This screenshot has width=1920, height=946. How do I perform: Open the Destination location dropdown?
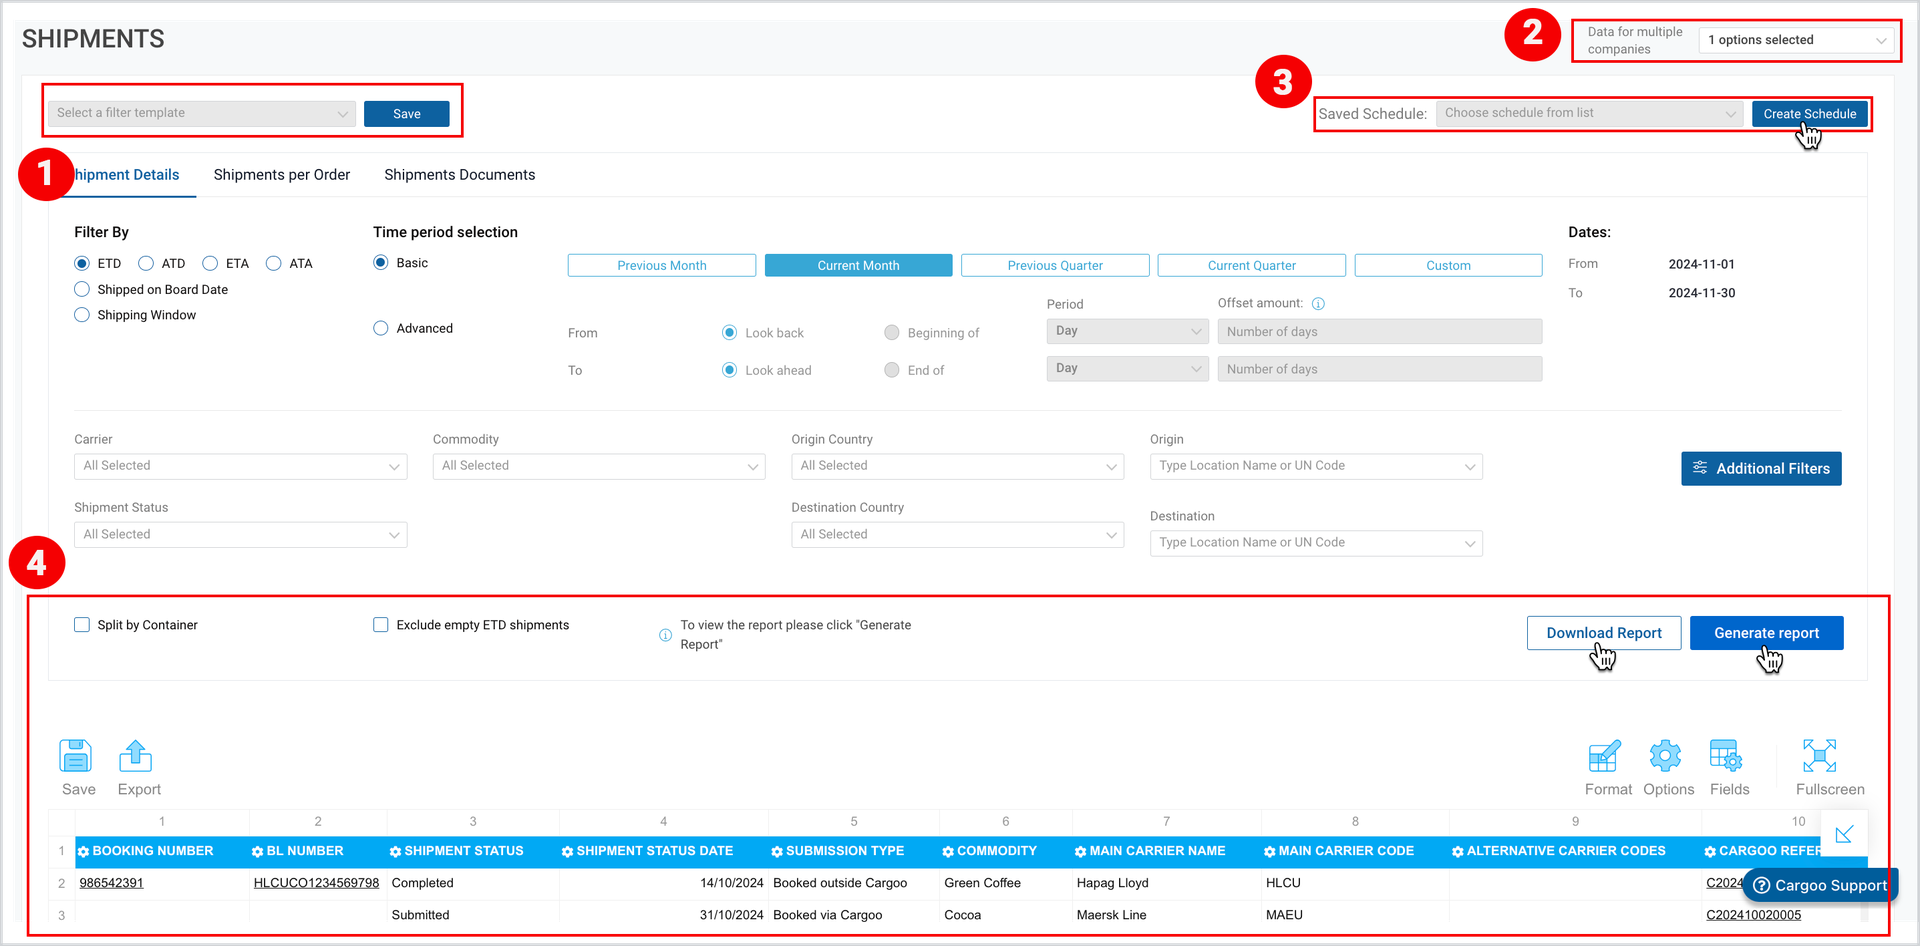click(1316, 543)
